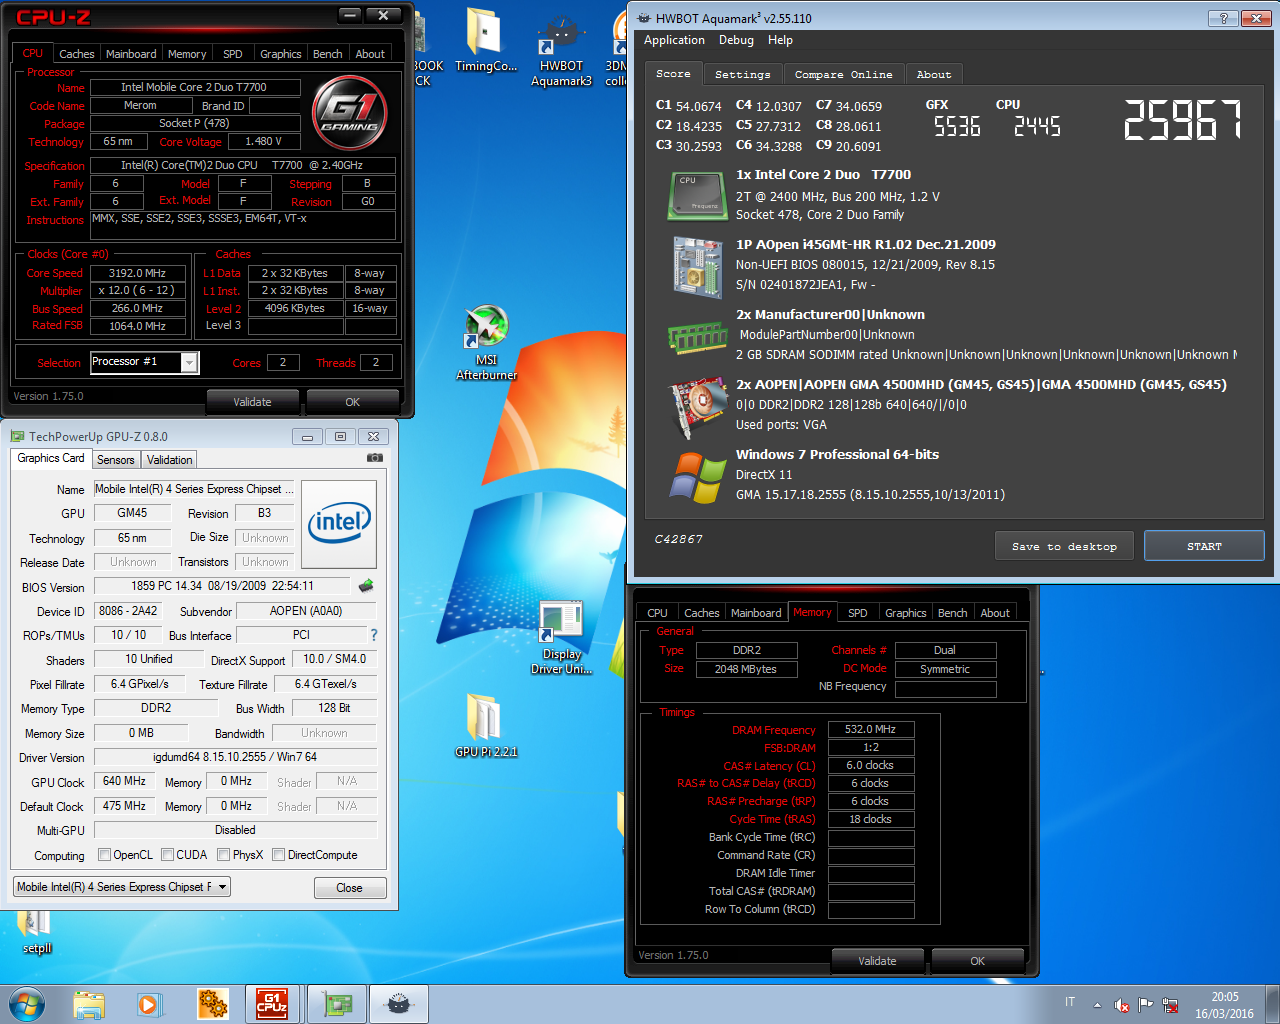This screenshot has height=1024, width=1280.
Task: Open the Bench tab in the bottom CPU-Z window
Action: [x=953, y=613]
